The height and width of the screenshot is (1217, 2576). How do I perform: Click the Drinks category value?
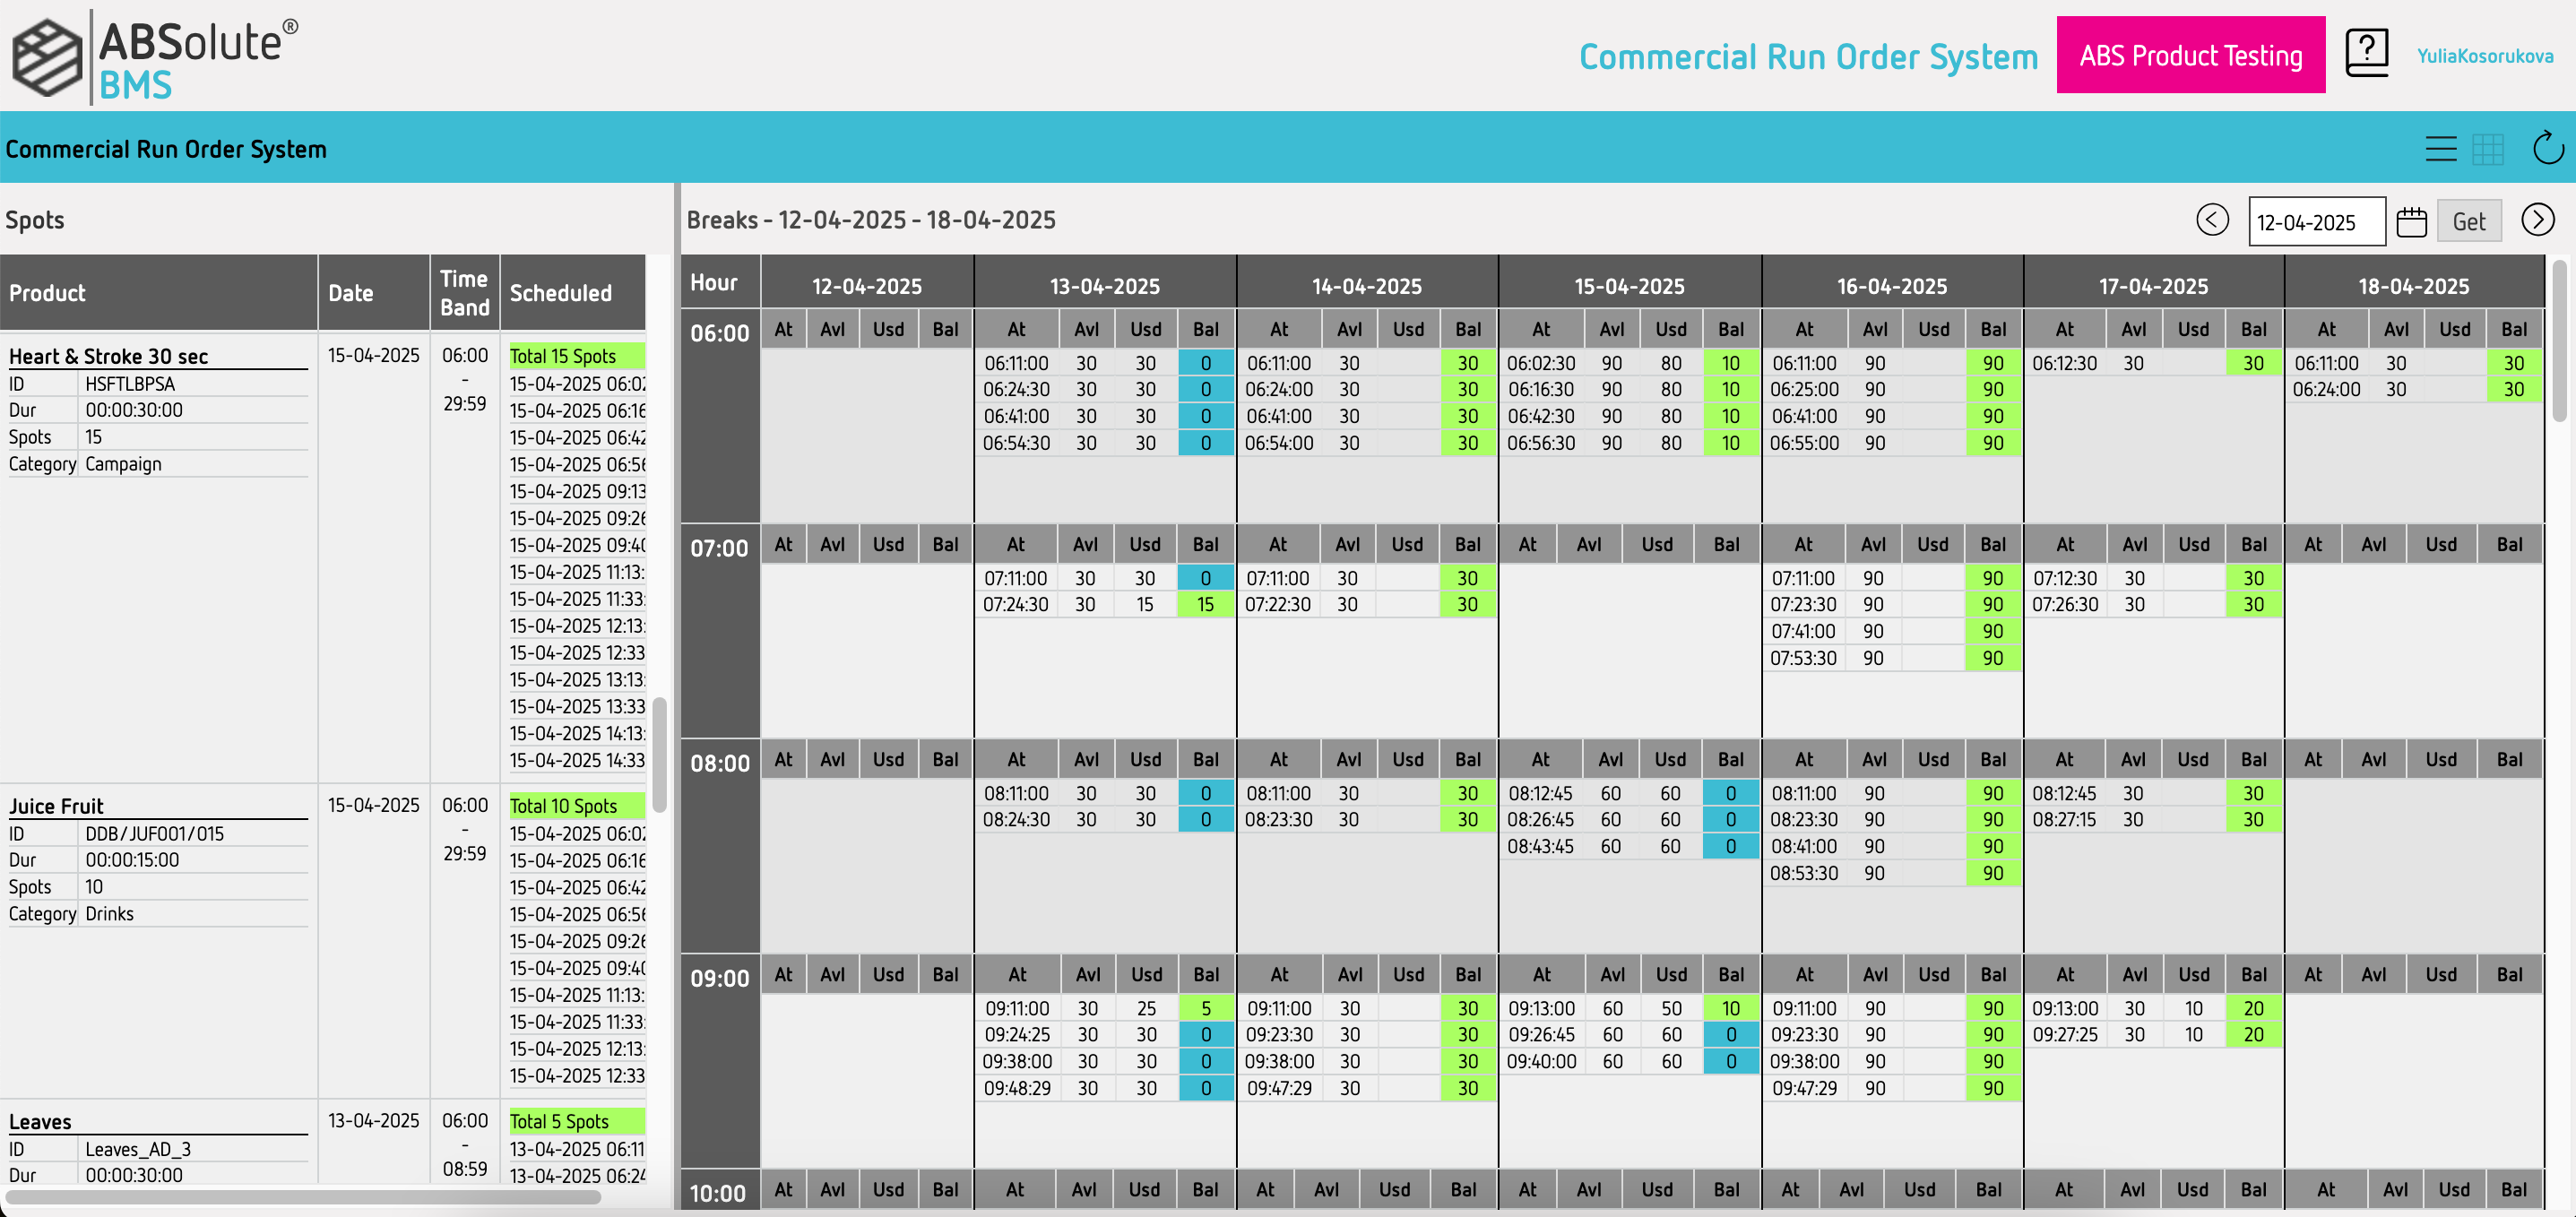pos(109,914)
